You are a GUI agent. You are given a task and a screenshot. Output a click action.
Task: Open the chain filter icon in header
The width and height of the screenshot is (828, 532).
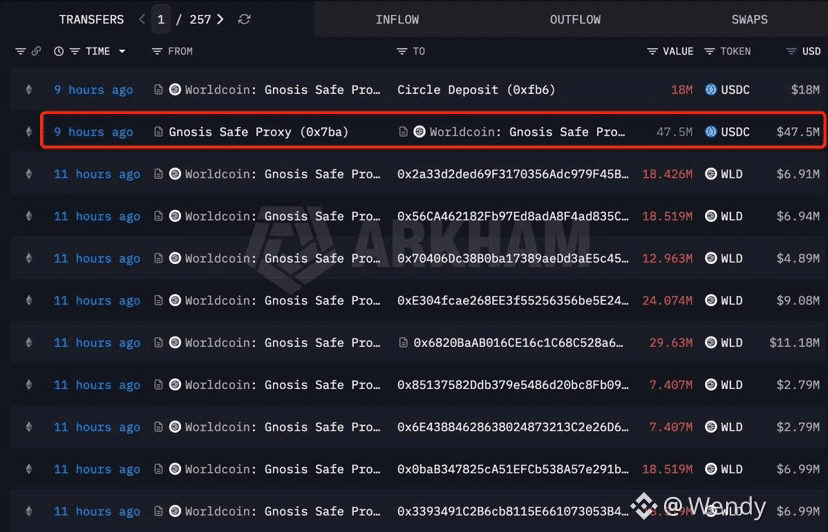[x=21, y=51]
